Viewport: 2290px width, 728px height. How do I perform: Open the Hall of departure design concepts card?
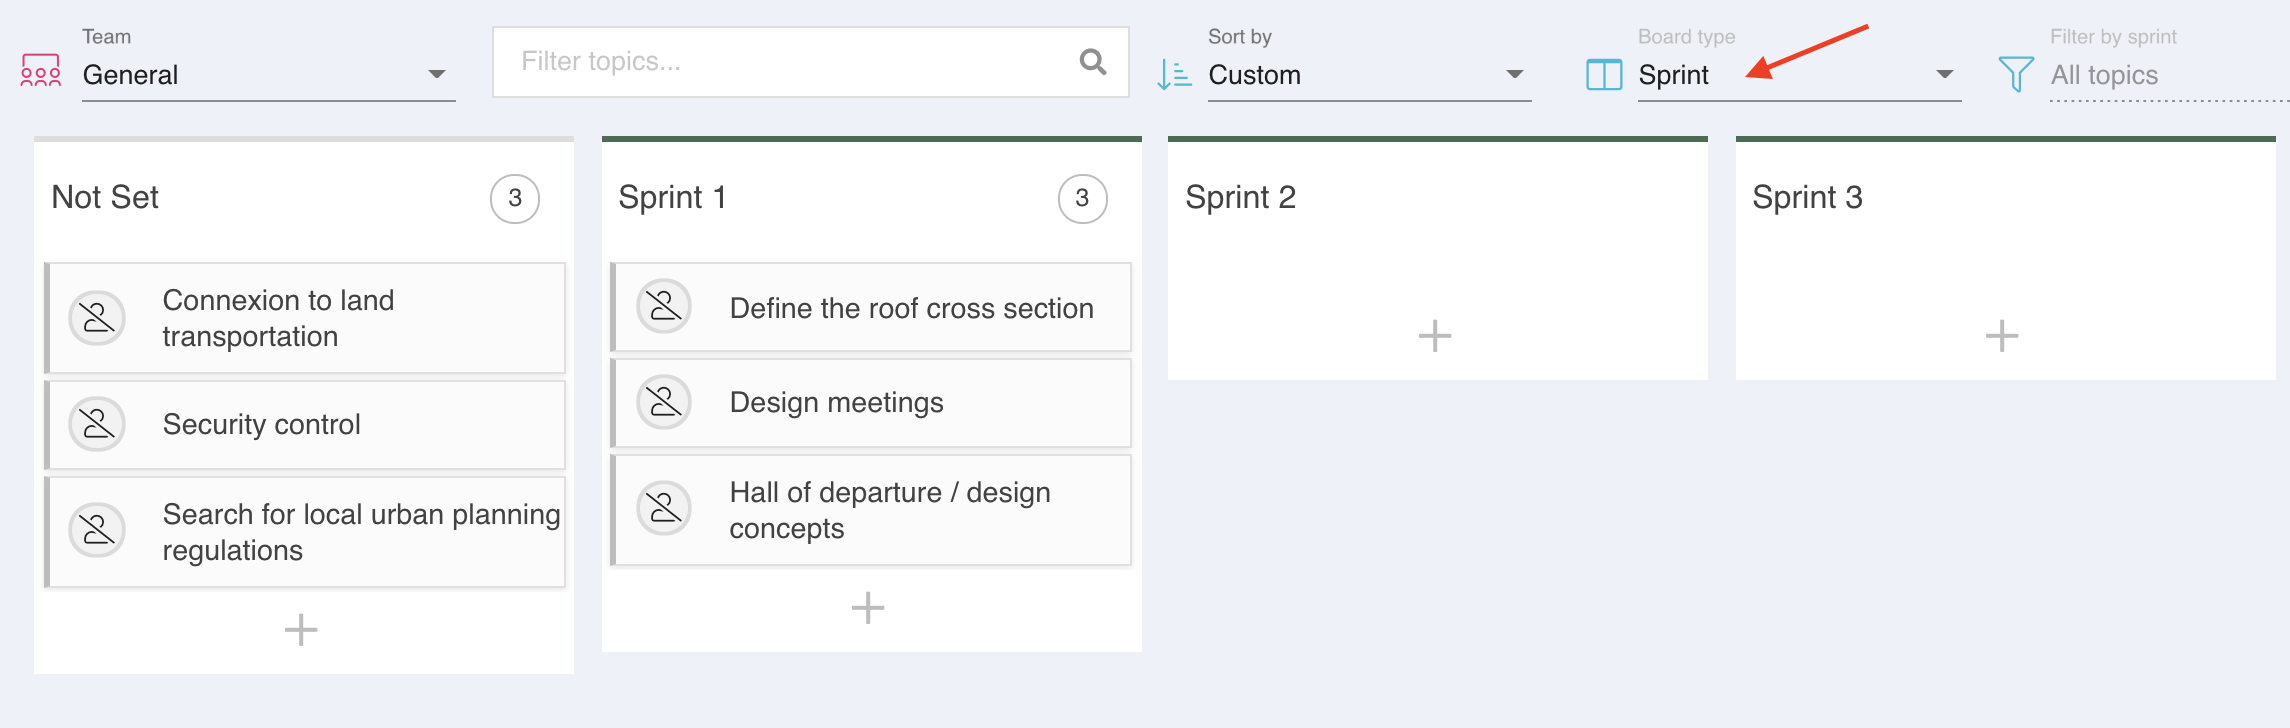coord(872,510)
